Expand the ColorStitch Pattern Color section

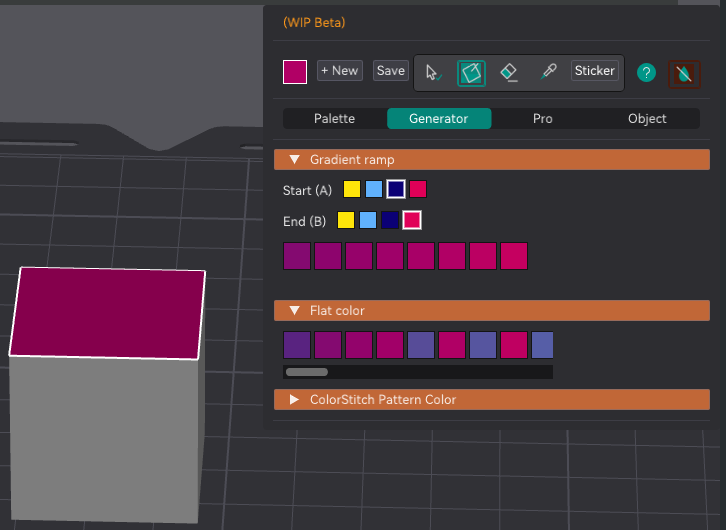(492, 399)
